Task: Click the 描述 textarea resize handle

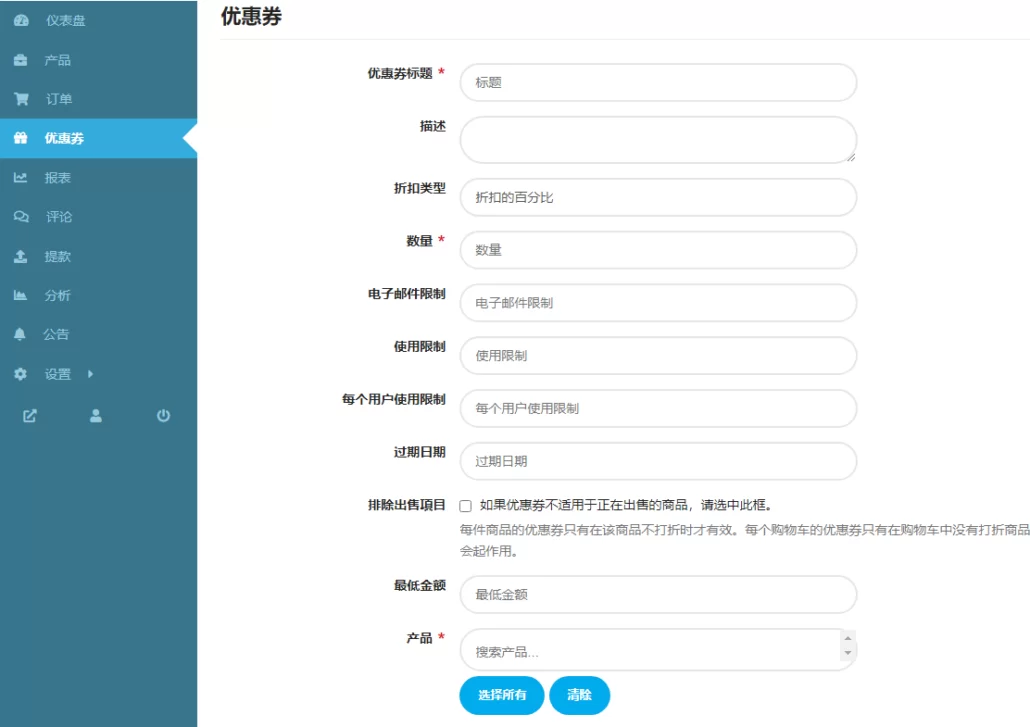Action: click(x=851, y=157)
